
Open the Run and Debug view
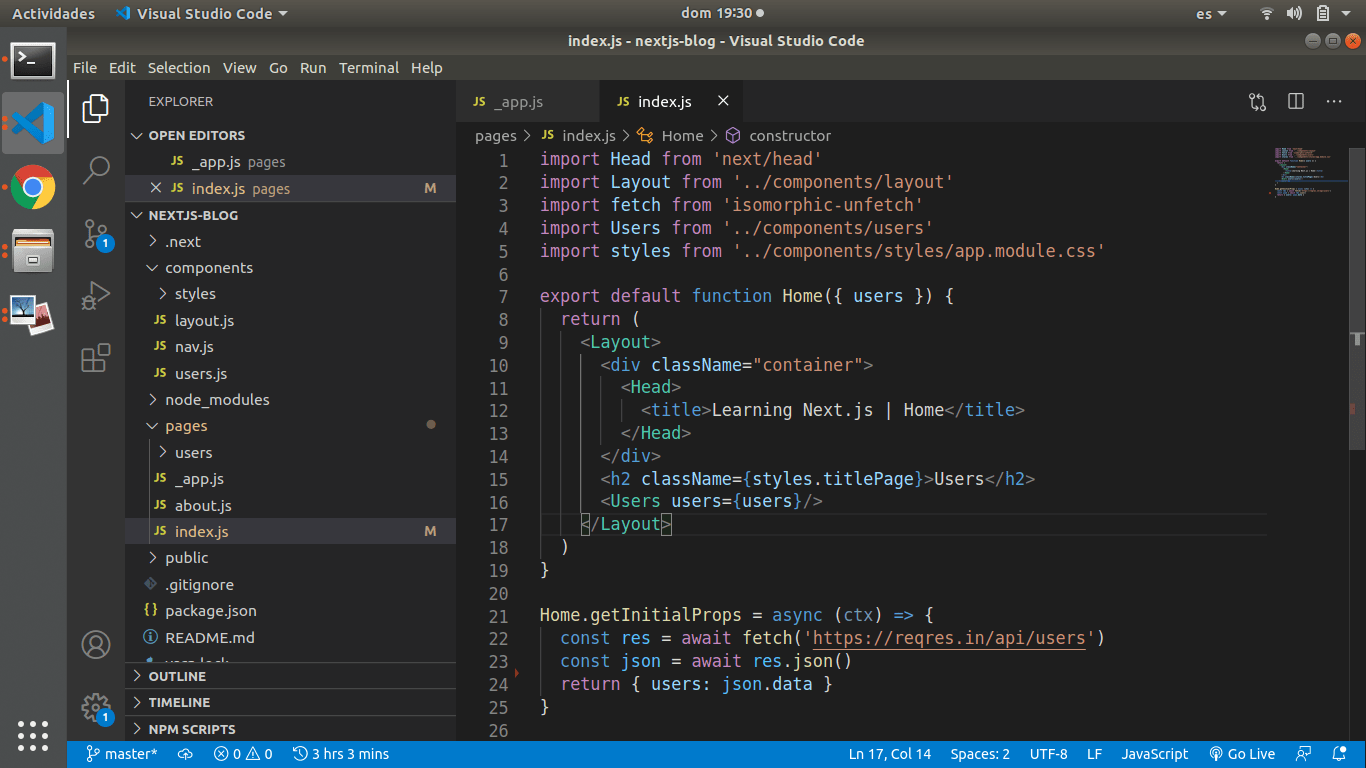96,296
